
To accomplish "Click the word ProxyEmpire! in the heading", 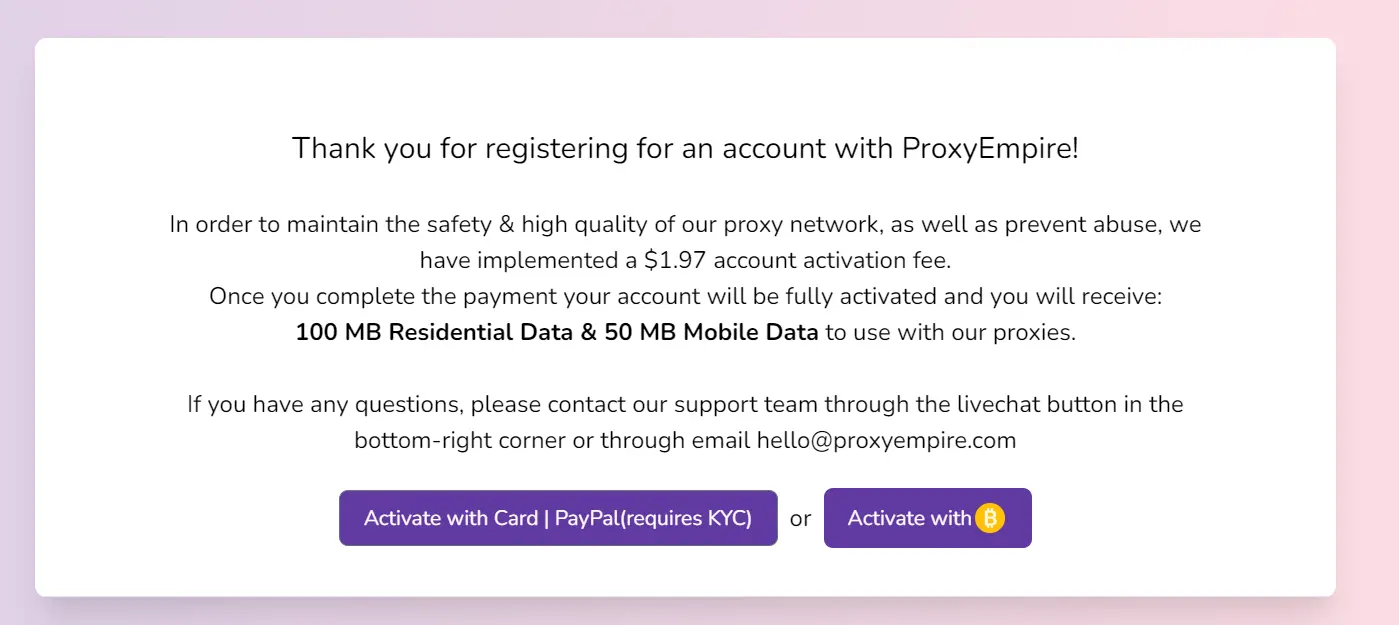I will pos(990,148).
